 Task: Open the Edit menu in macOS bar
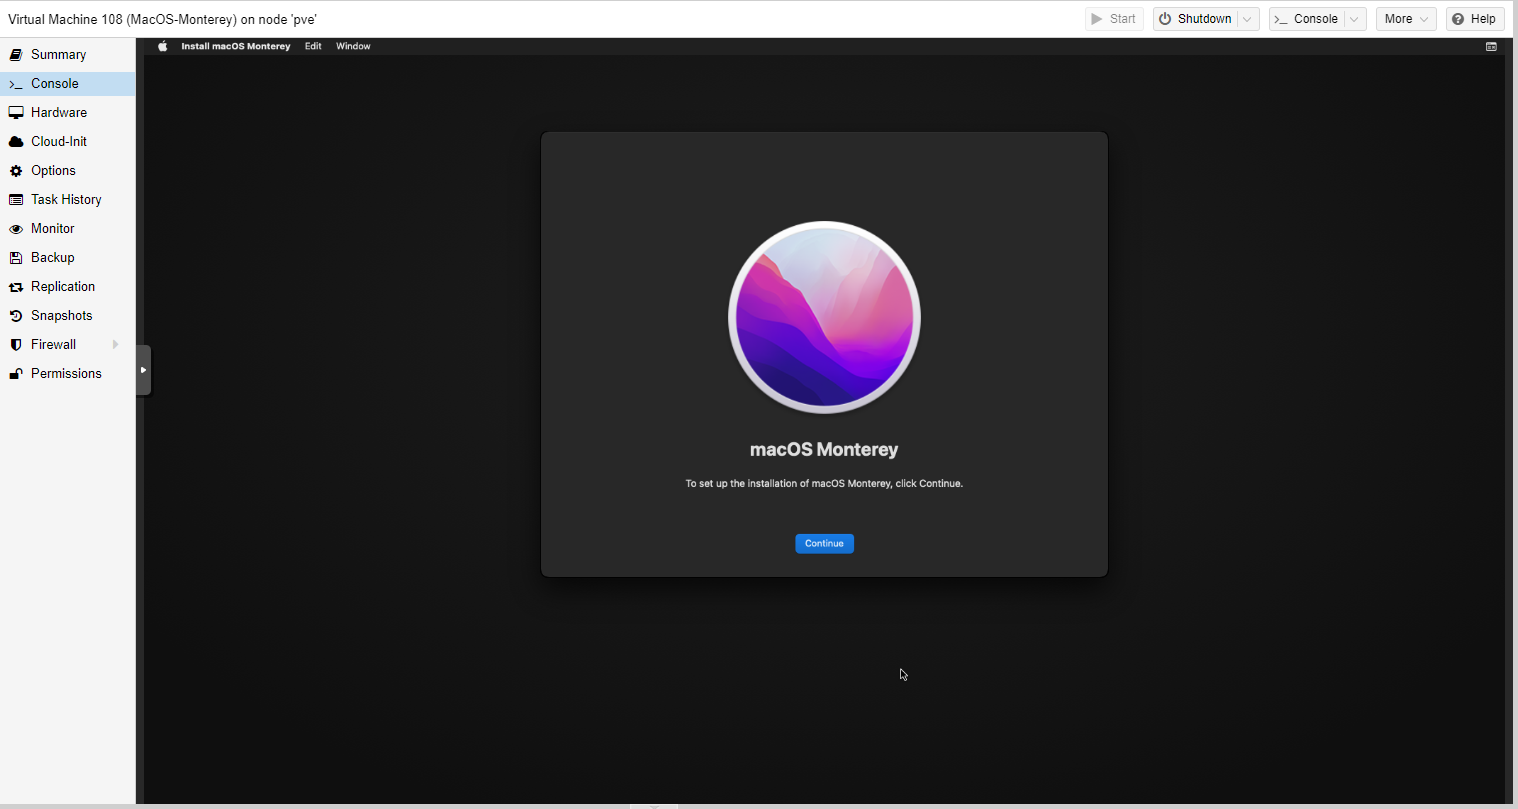(313, 46)
